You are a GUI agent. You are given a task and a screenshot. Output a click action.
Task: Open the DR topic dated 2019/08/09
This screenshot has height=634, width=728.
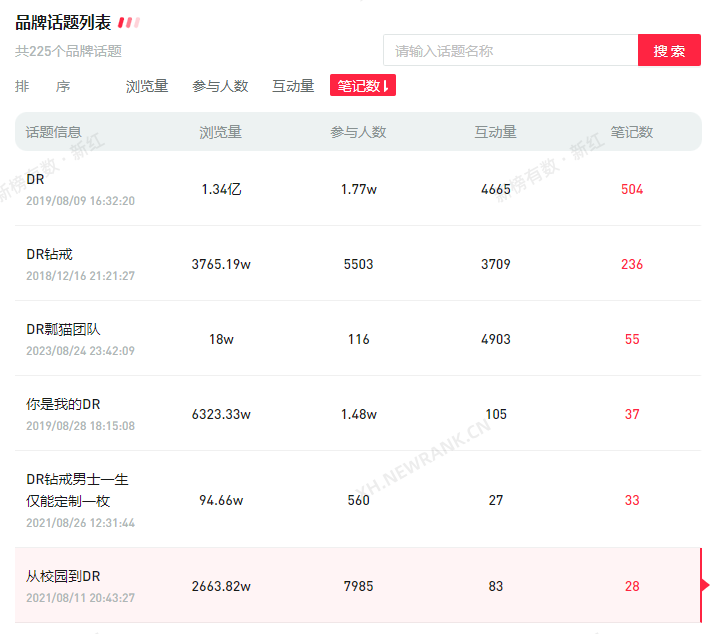click(35, 179)
